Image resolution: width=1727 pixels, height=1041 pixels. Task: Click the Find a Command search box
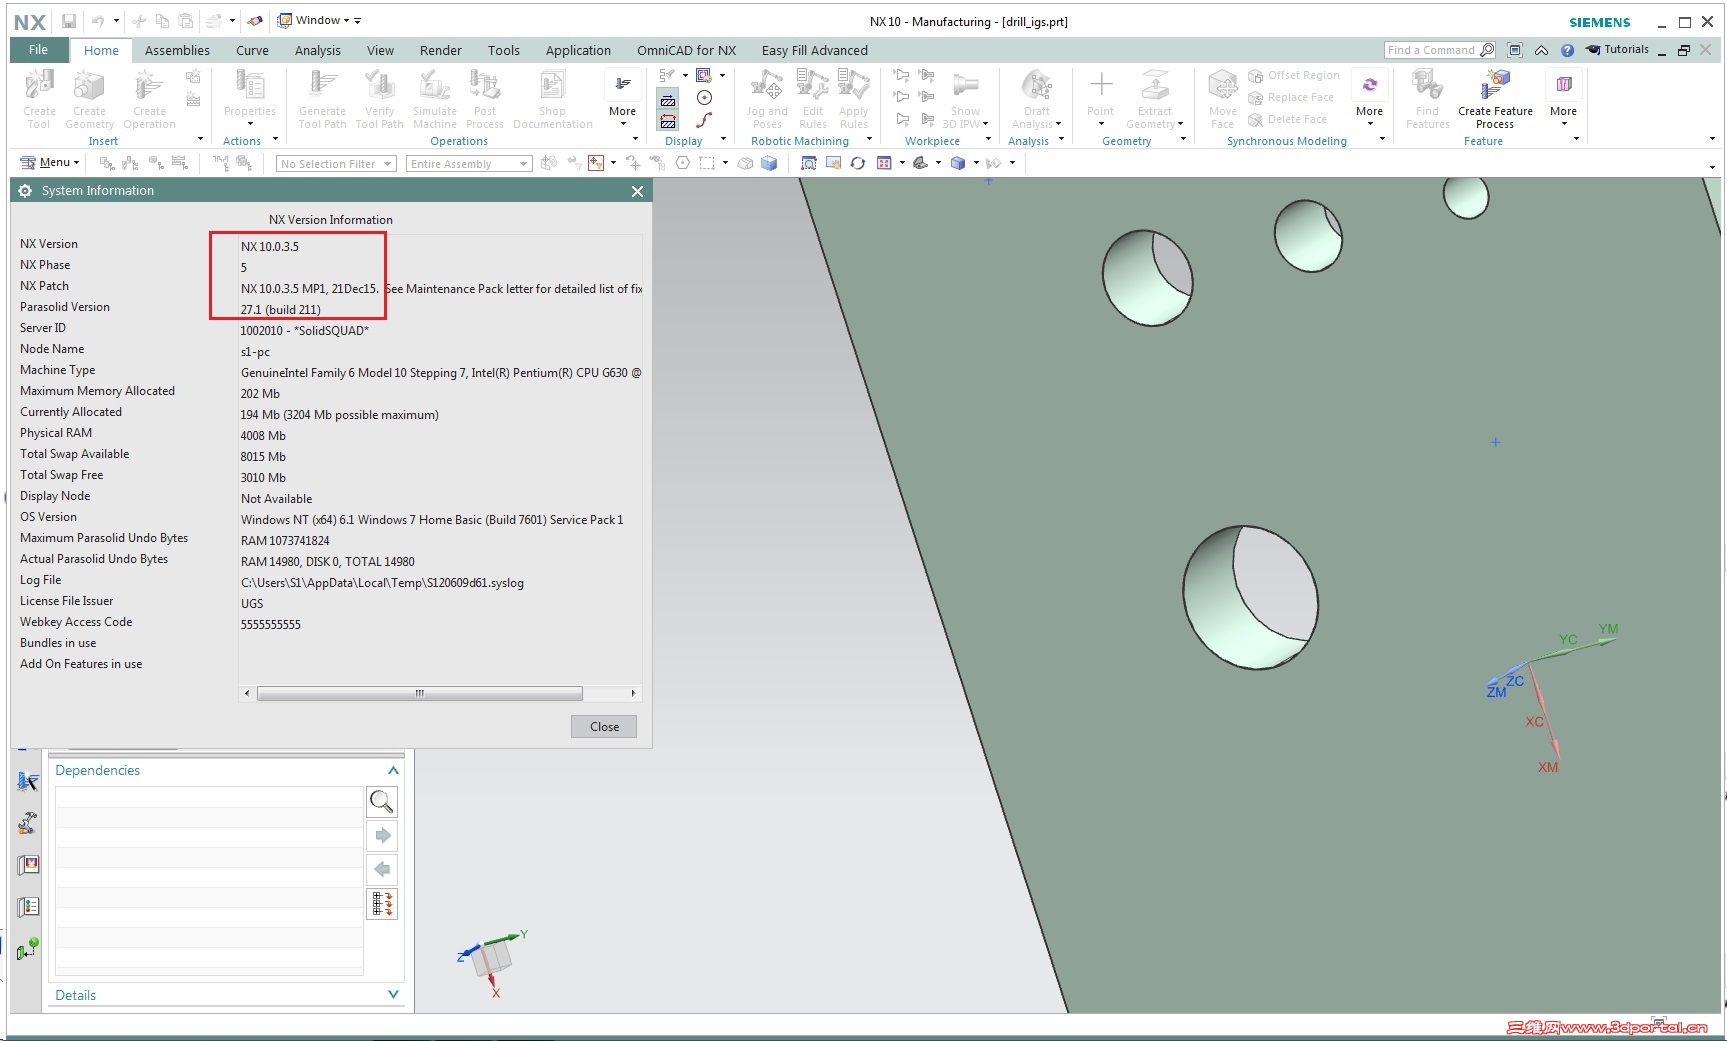click(x=1440, y=50)
